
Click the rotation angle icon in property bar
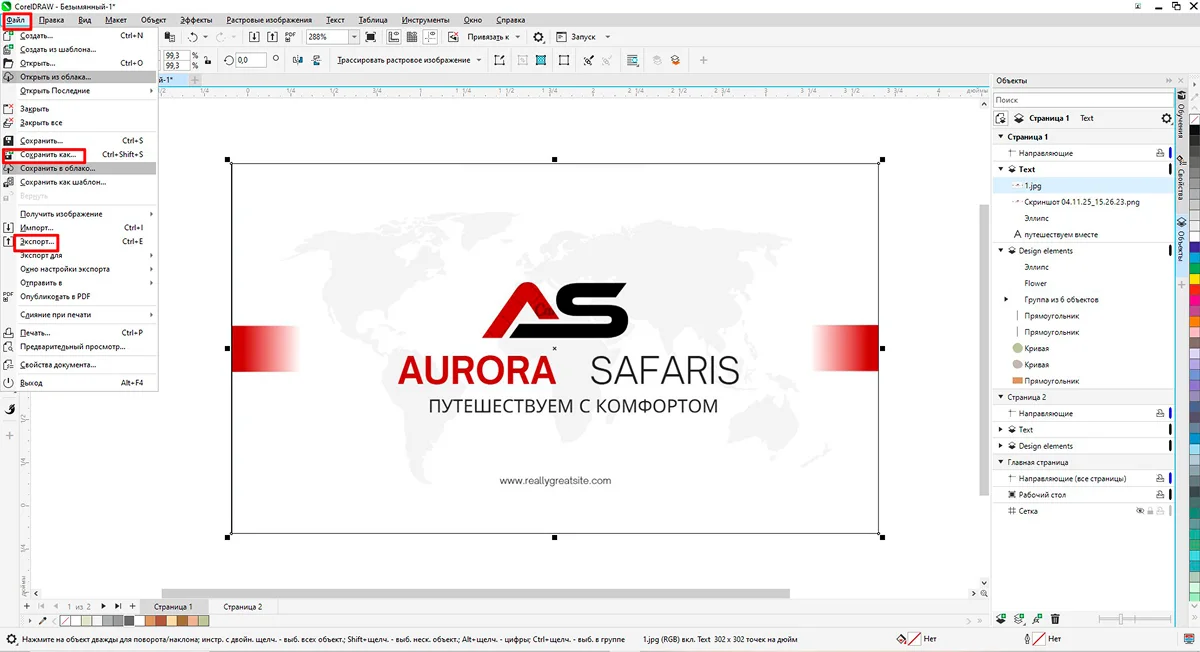[x=229, y=60]
